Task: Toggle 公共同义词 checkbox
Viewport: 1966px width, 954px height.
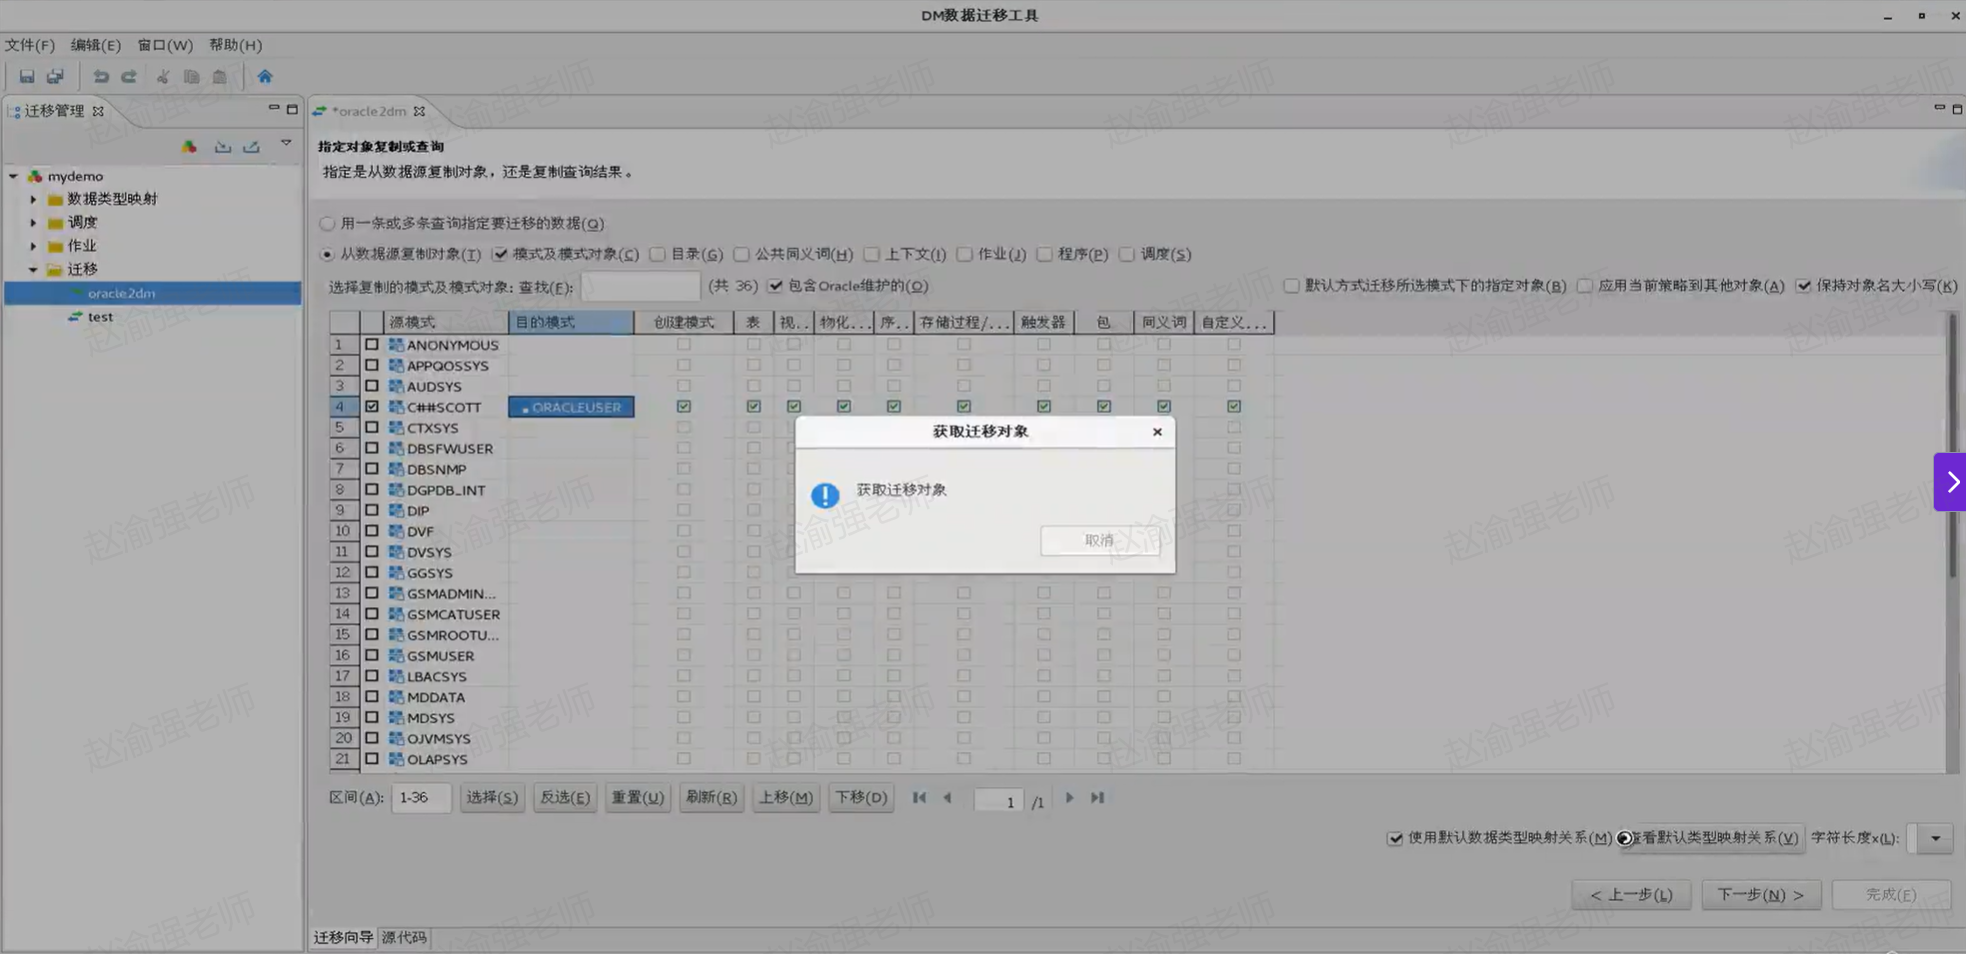Action: (x=741, y=254)
